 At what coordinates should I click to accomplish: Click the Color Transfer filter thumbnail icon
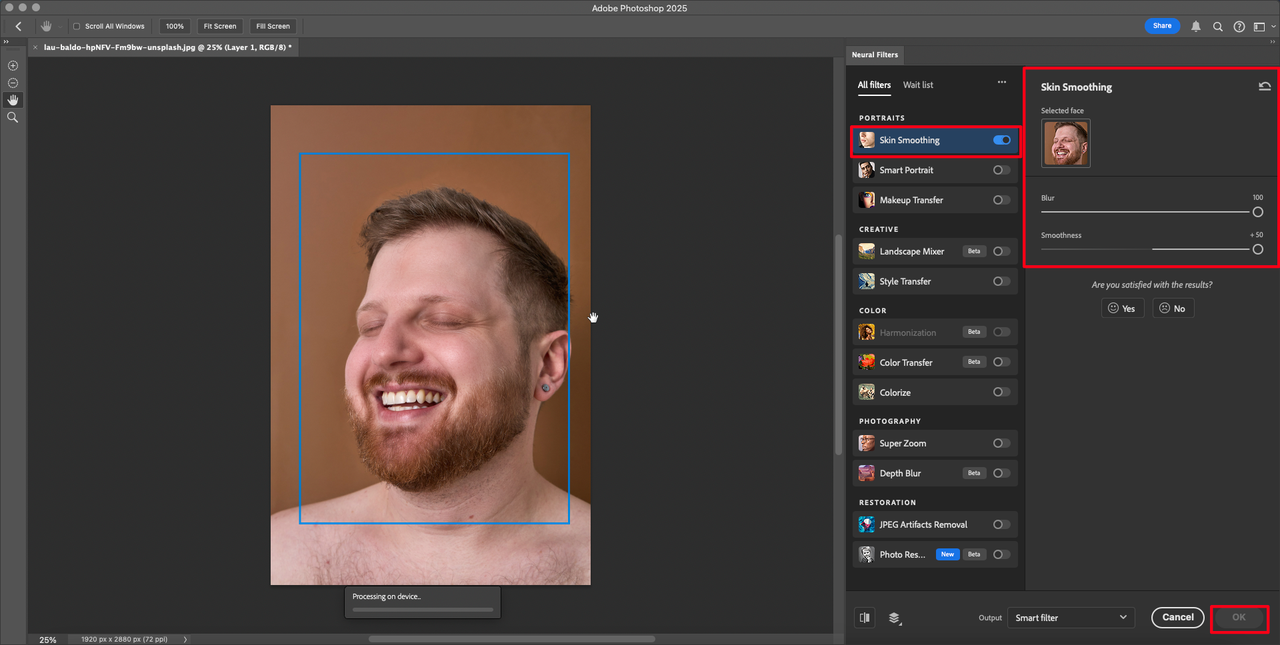(867, 363)
